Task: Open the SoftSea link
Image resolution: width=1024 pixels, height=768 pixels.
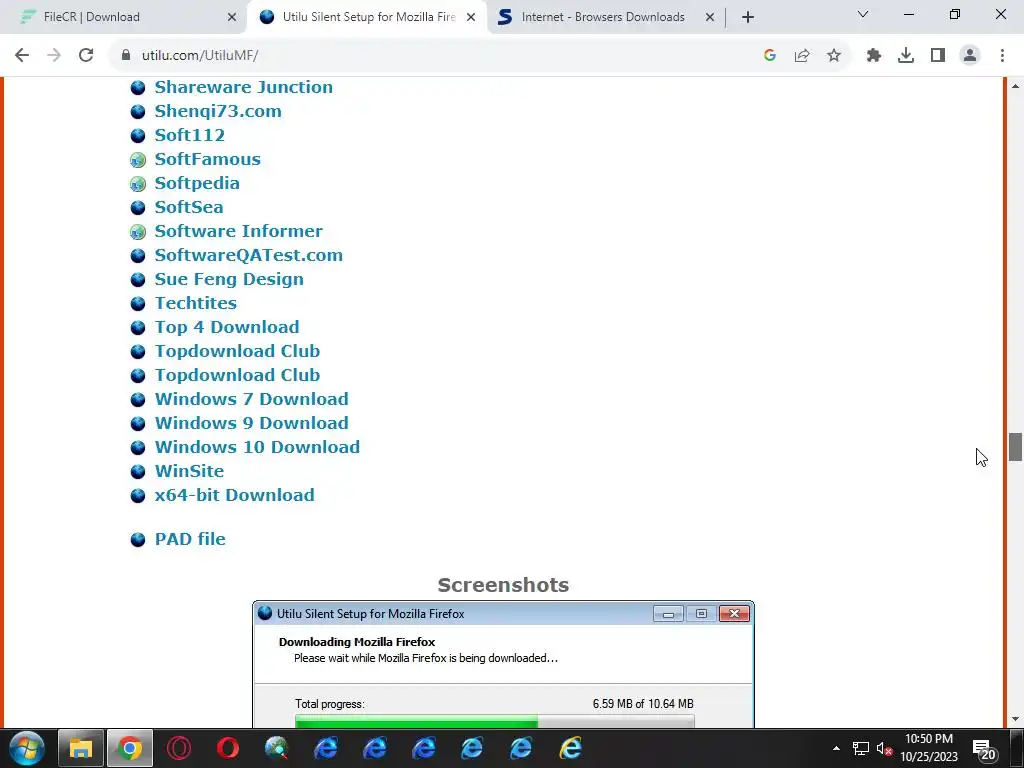Action: pos(189,207)
